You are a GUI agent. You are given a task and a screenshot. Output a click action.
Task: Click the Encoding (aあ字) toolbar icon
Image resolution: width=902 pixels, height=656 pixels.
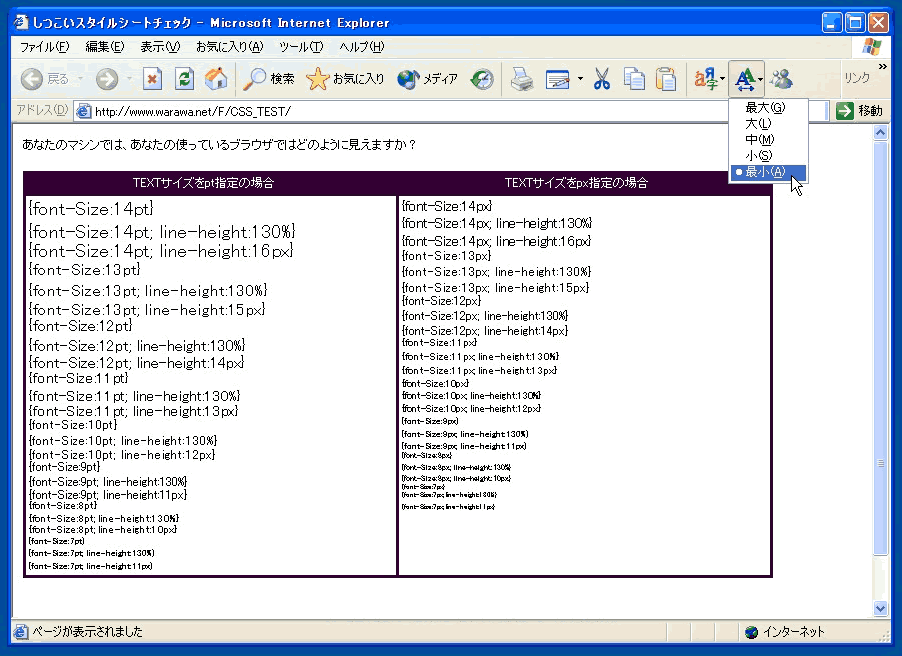[706, 79]
